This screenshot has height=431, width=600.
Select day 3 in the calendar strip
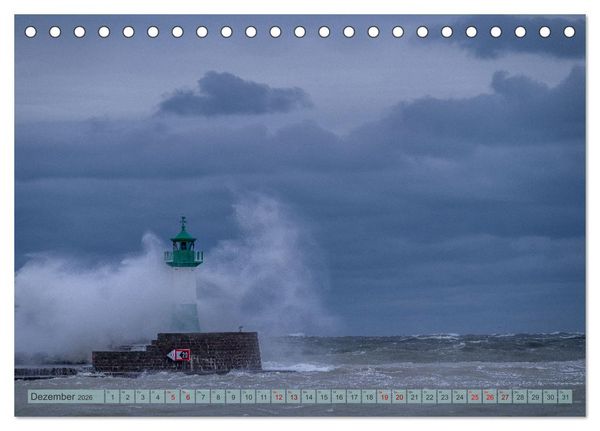click(x=142, y=397)
